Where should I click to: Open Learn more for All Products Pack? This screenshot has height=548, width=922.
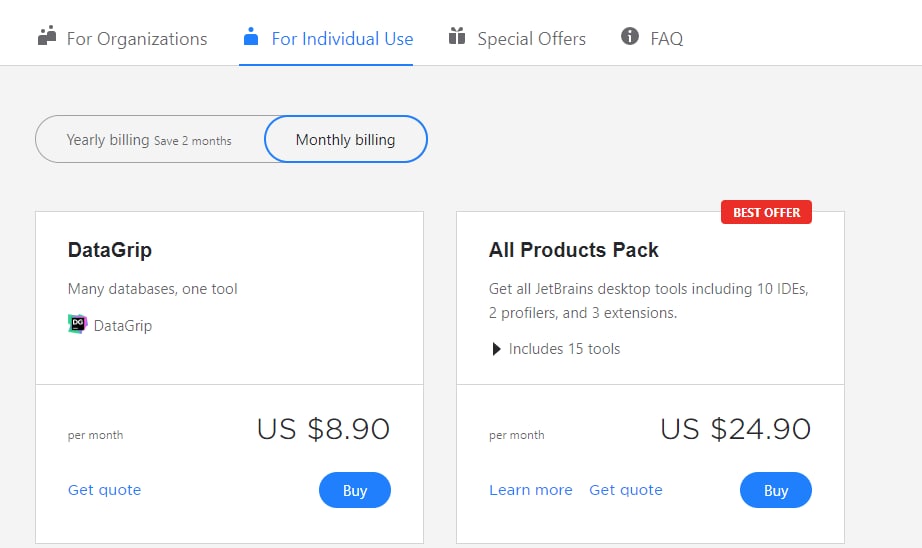coord(530,490)
